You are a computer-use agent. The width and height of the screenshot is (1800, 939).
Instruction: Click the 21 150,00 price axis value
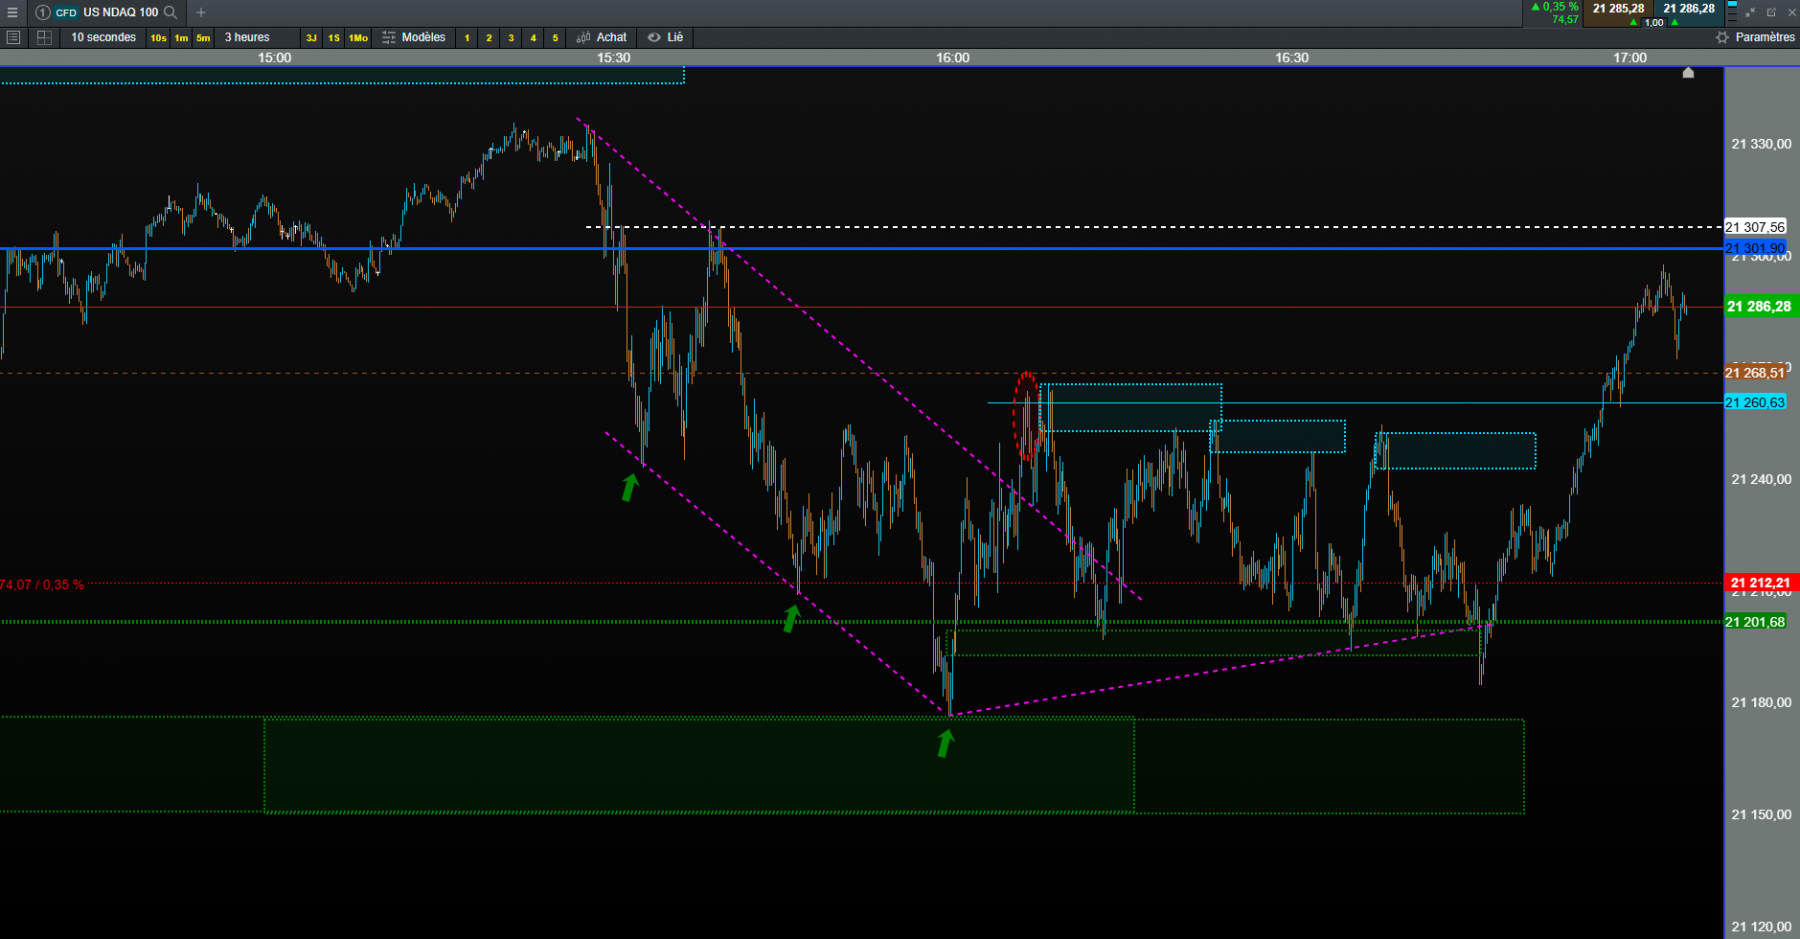1761,814
